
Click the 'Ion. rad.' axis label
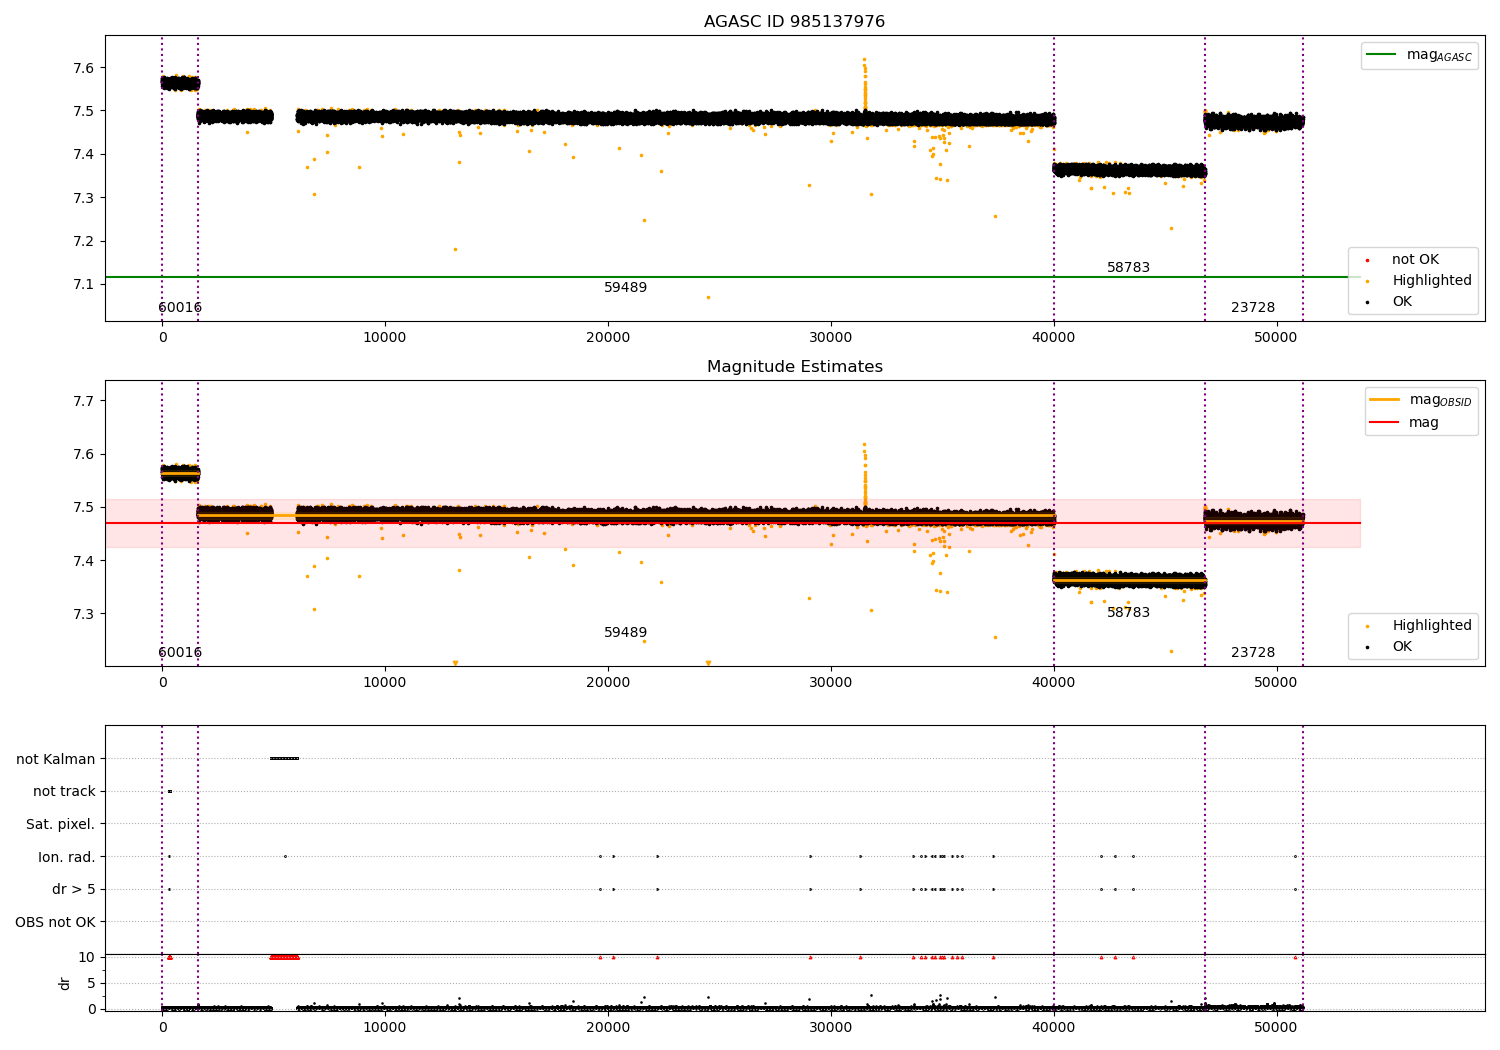67,857
